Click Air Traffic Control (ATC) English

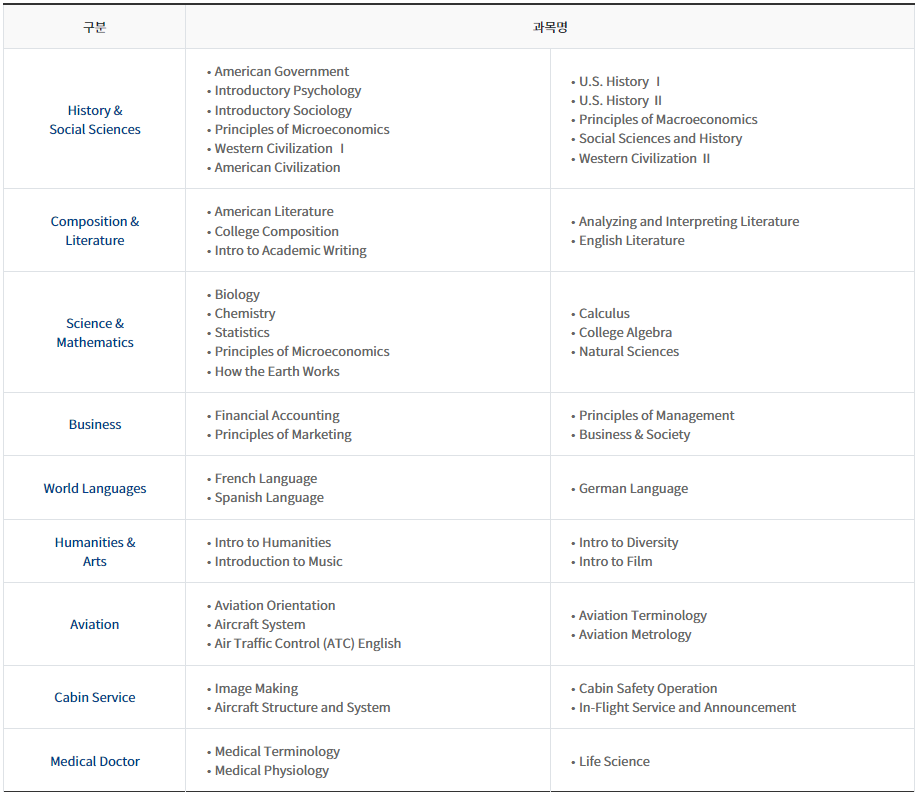click(308, 644)
